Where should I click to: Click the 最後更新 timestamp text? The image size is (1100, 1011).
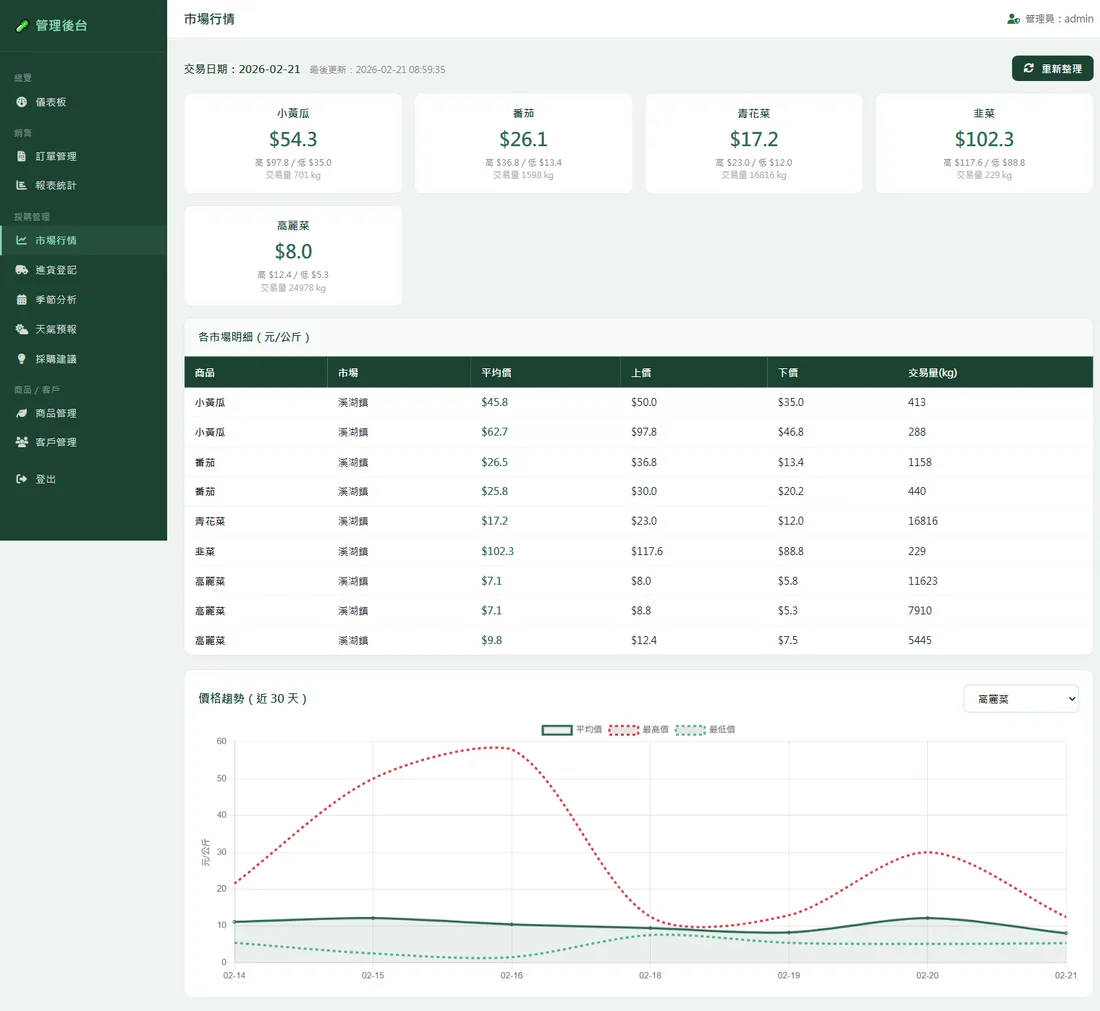(x=377, y=69)
